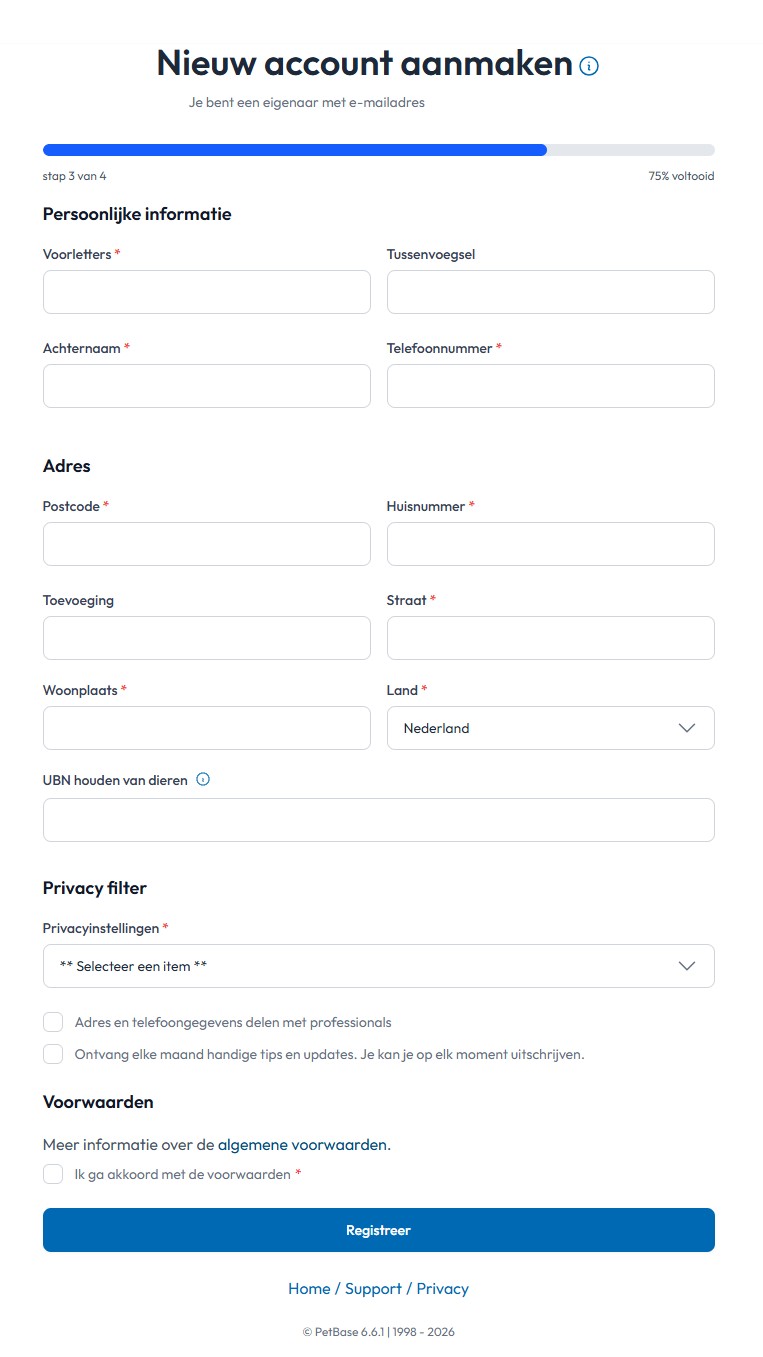Open the info tooltip for UBN houden van dieren
Viewport: 763px width, 1357px height.
tap(203, 779)
